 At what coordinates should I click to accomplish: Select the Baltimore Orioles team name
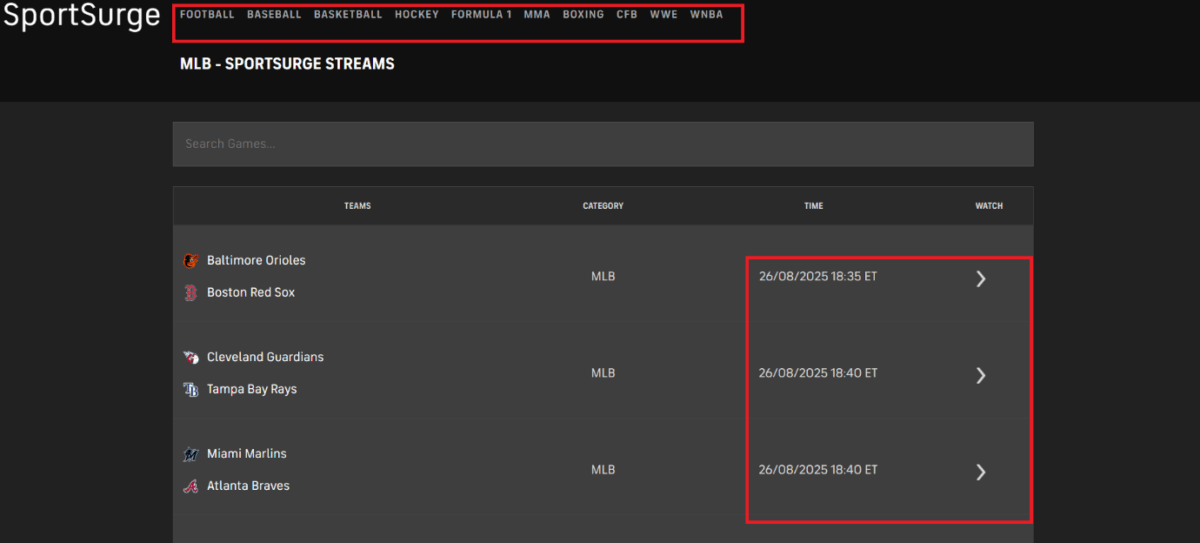pos(256,260)
